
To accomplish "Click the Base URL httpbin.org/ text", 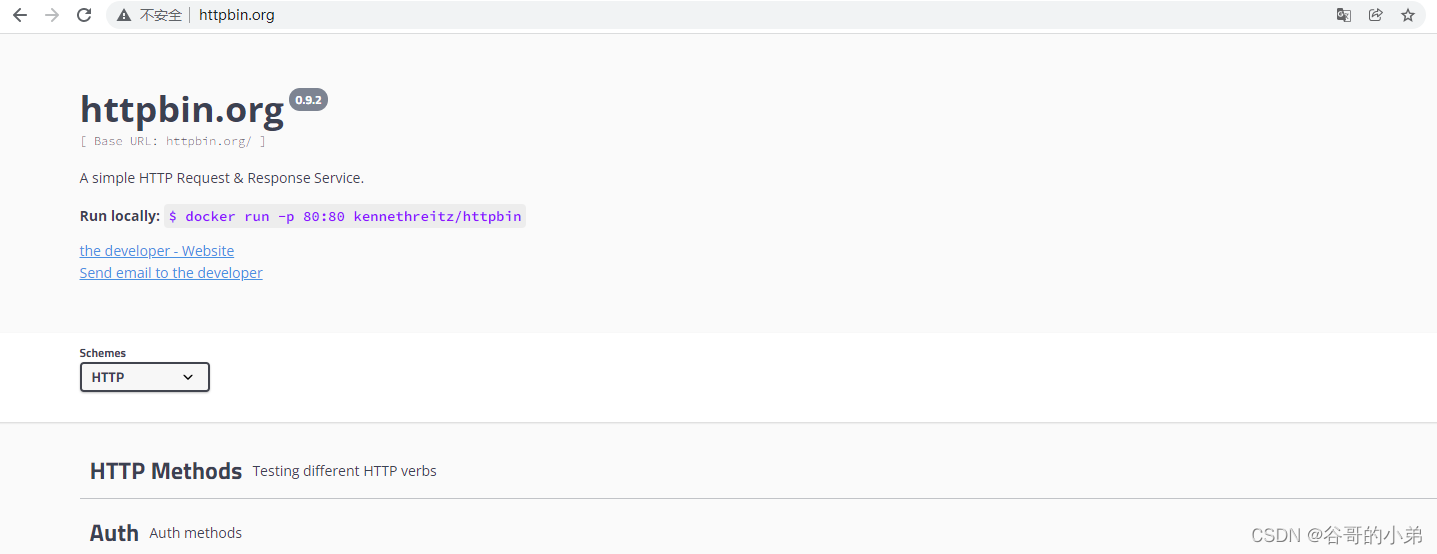I will [x=173, y=141].
